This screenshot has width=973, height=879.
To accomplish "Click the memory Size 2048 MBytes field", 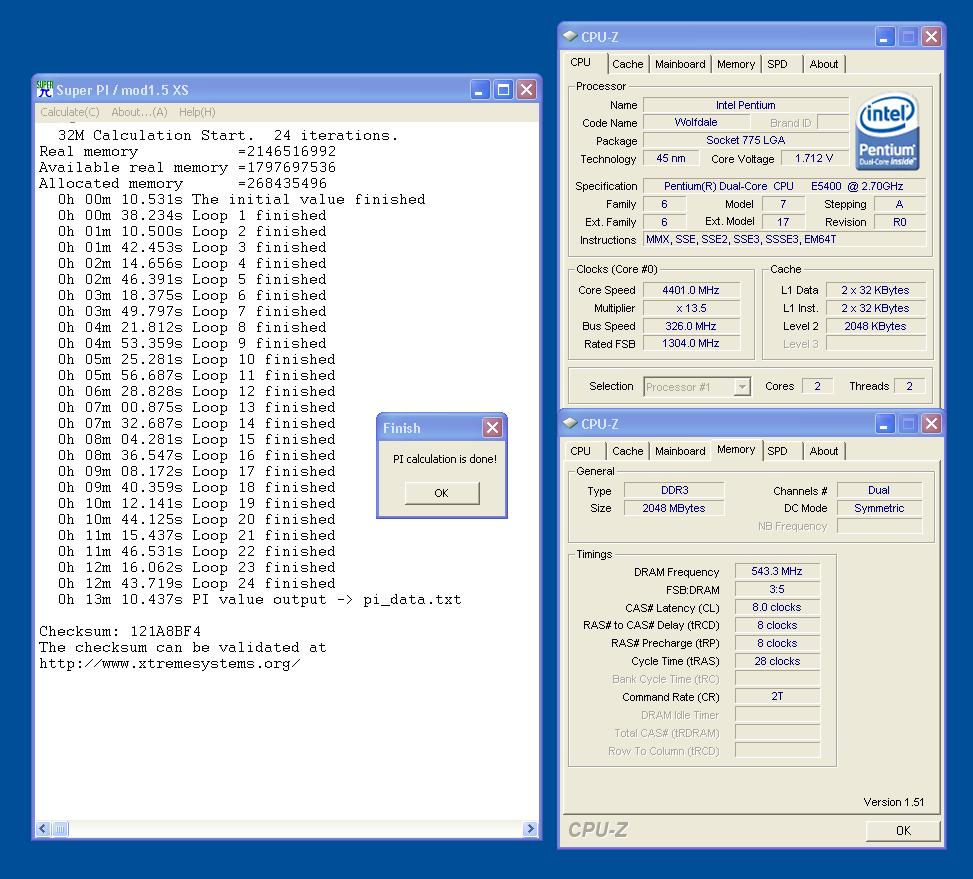I will click(x=675, y=508).
